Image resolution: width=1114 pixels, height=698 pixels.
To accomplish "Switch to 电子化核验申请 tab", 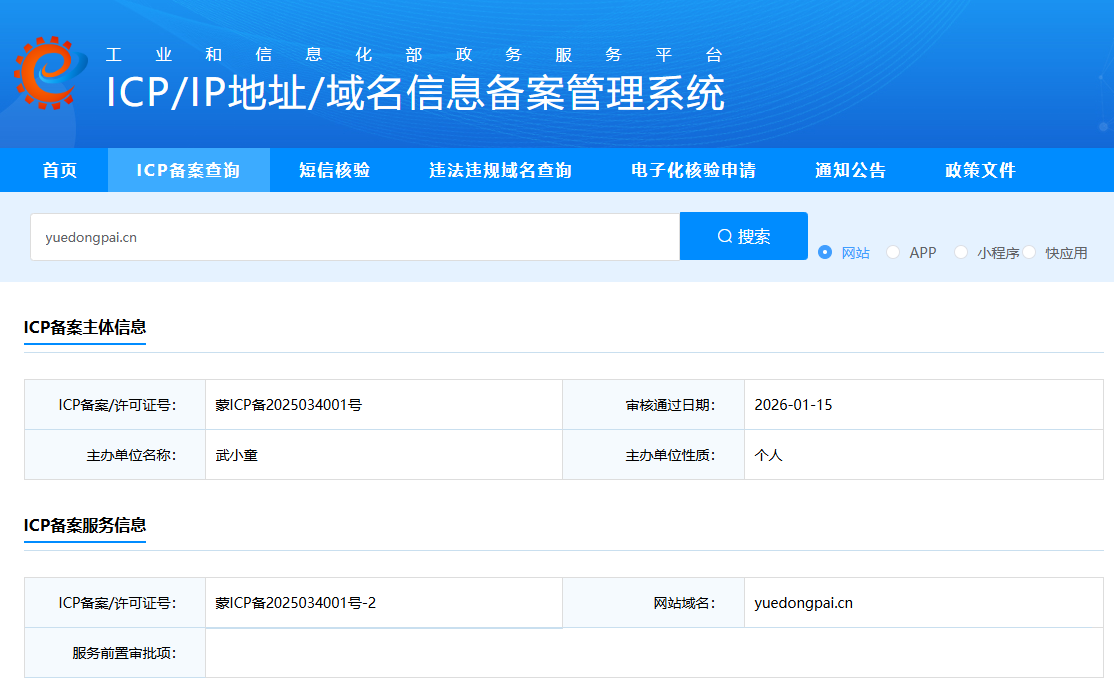I will coord(693,171).
